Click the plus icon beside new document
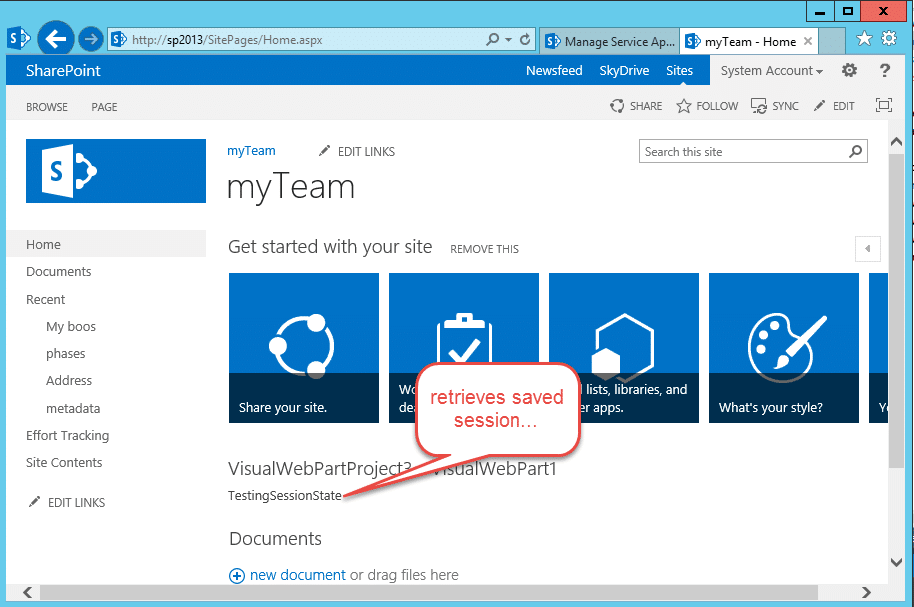The width and height of the screenshot is (914, 607). (237, 576)
